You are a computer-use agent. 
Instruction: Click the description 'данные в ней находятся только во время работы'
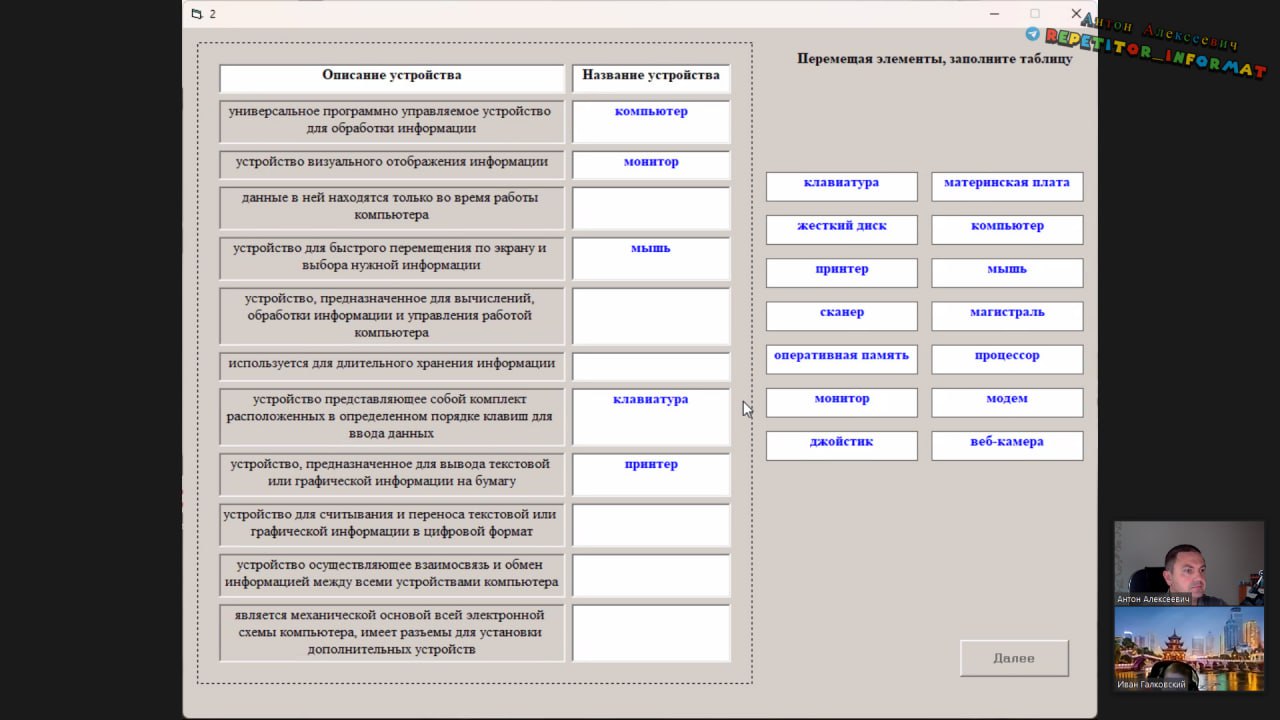click(392, 208)
